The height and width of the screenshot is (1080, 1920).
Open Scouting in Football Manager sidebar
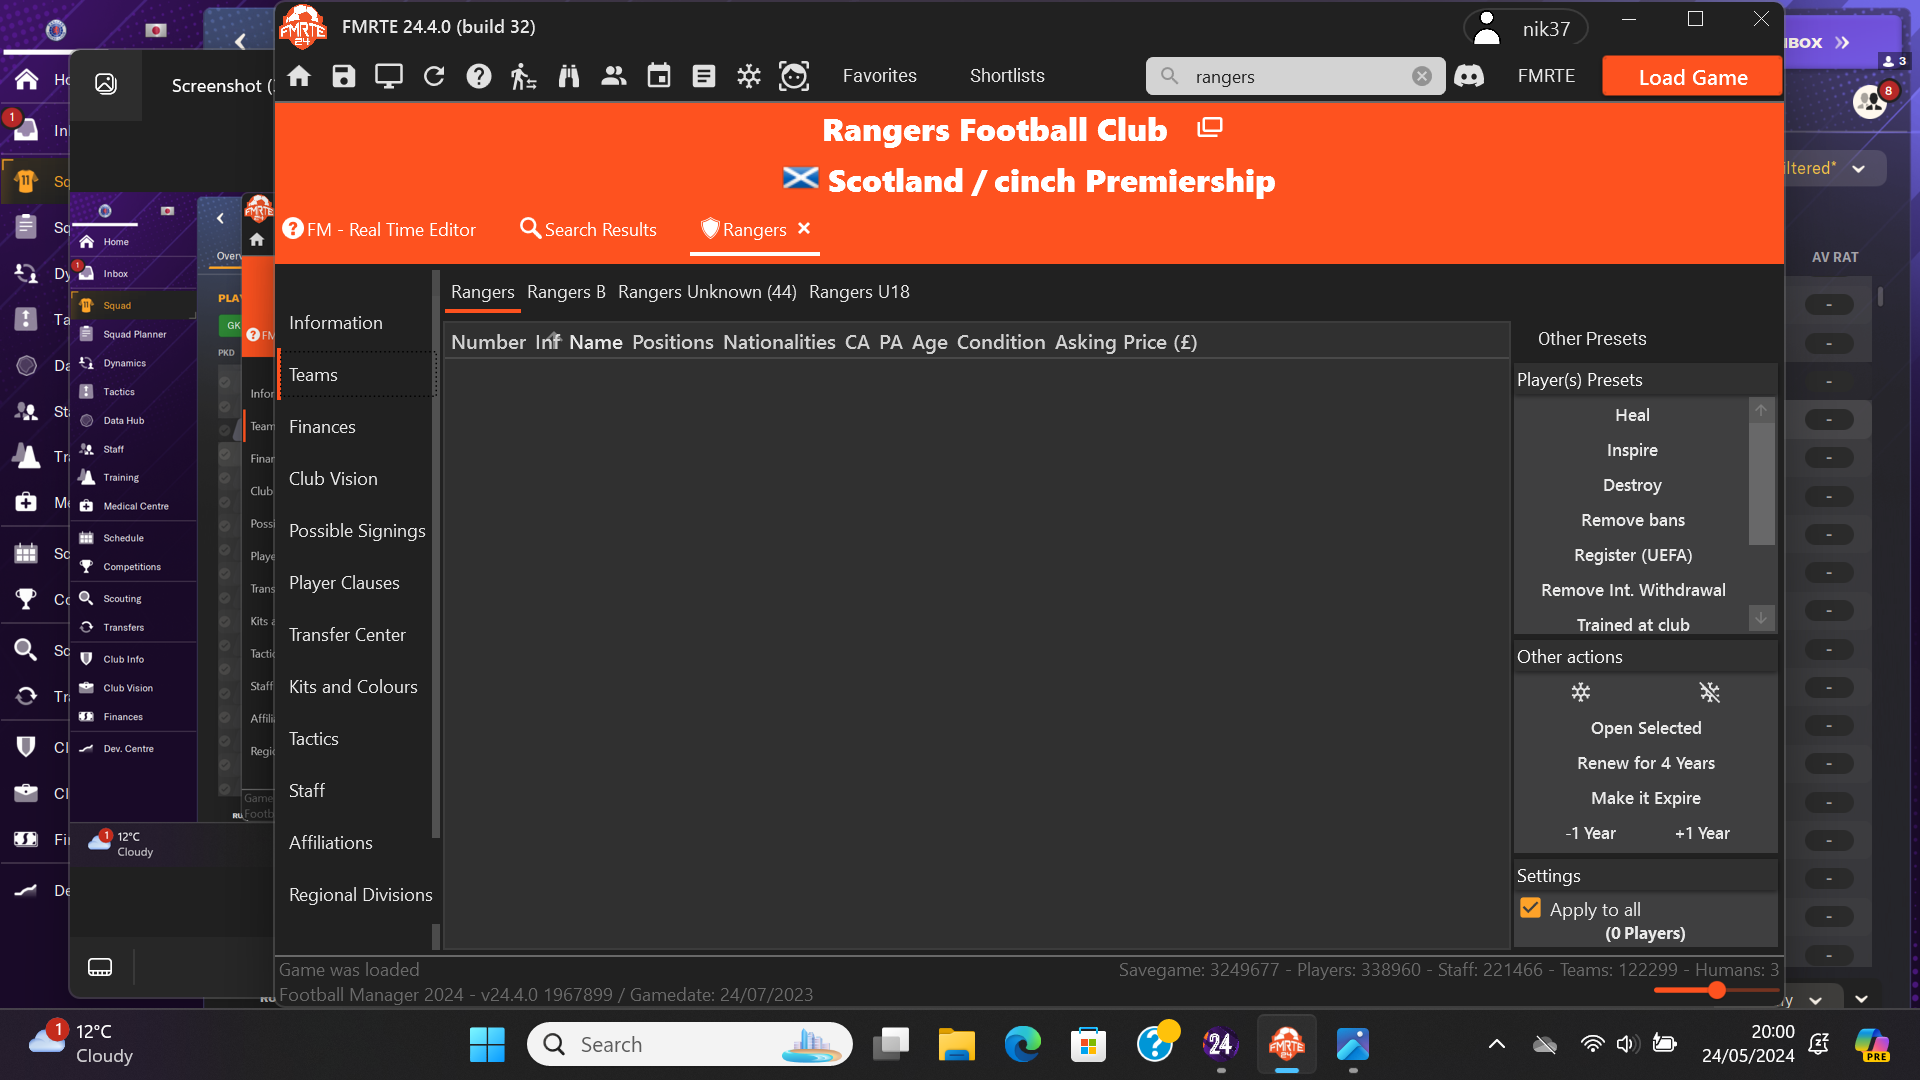[122, 598]
